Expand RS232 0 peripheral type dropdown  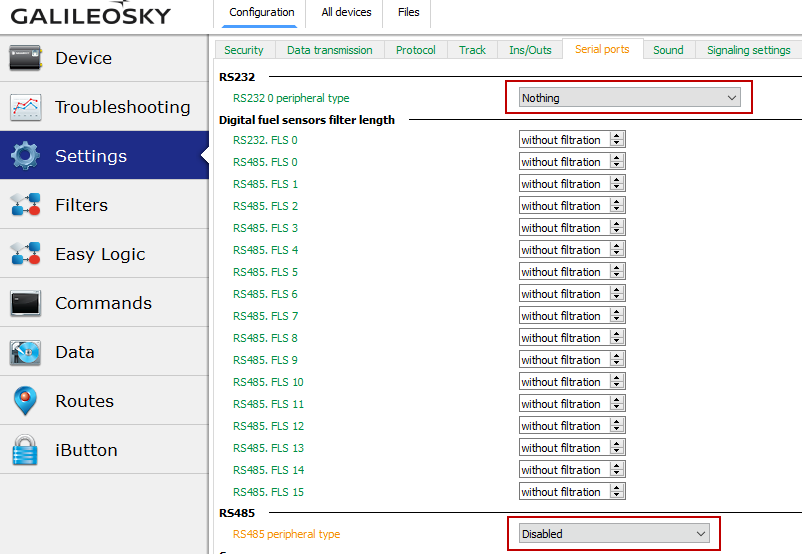pos(630,97)
